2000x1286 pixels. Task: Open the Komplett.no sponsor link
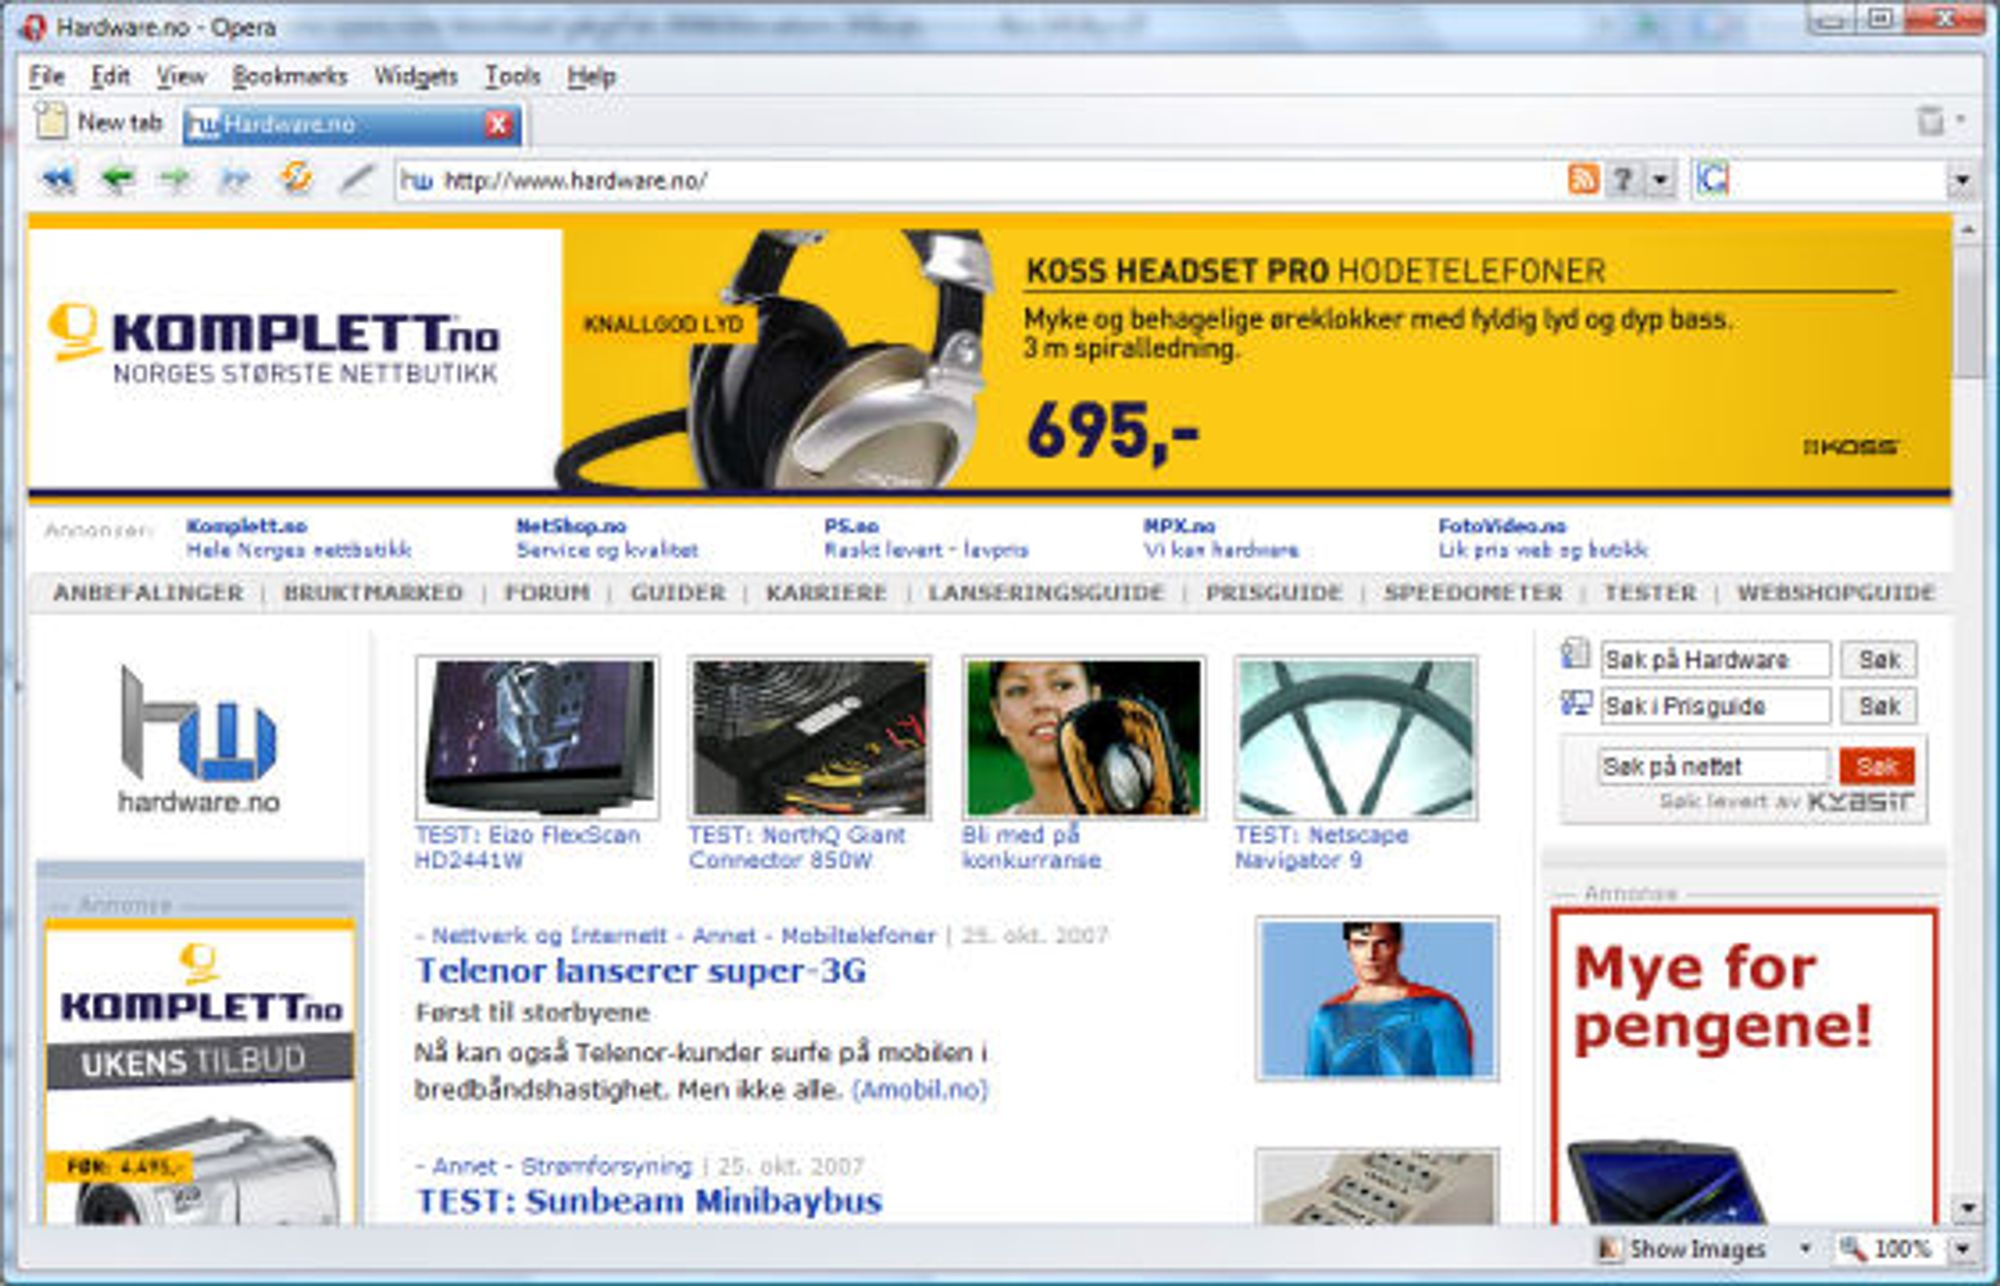click(x=247, y=526)
